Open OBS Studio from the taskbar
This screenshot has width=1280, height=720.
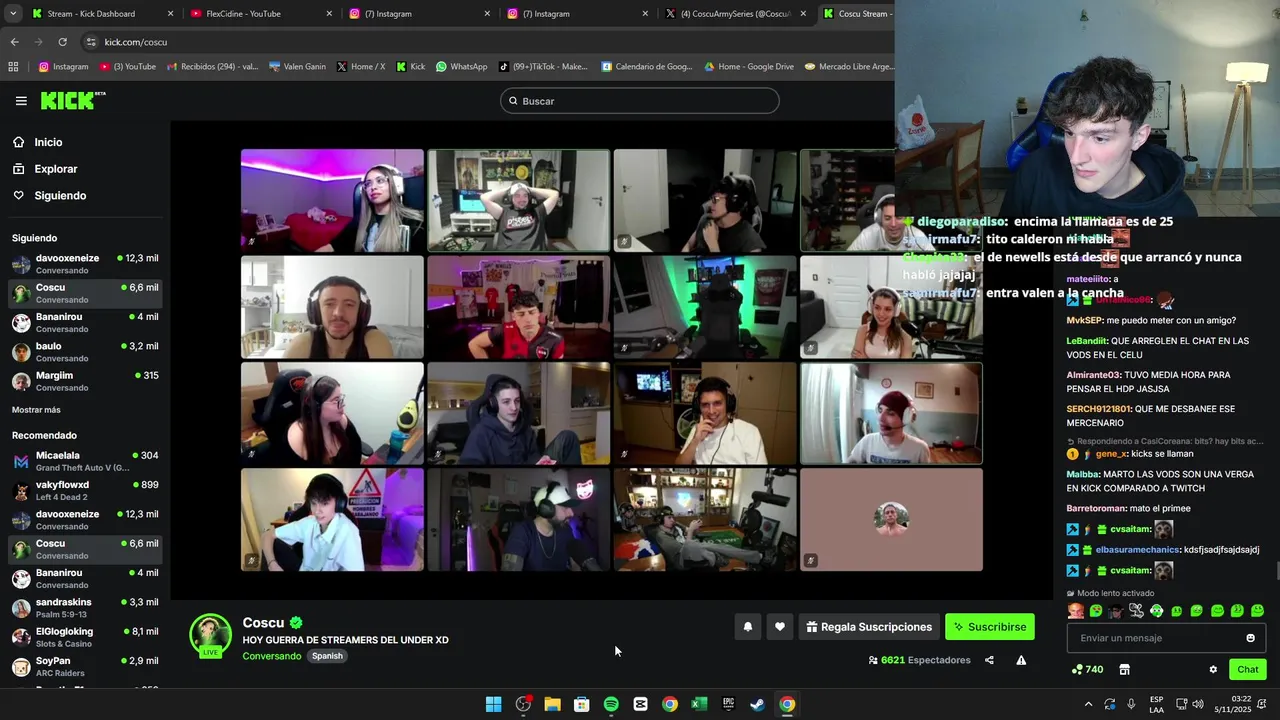point(523,704)
